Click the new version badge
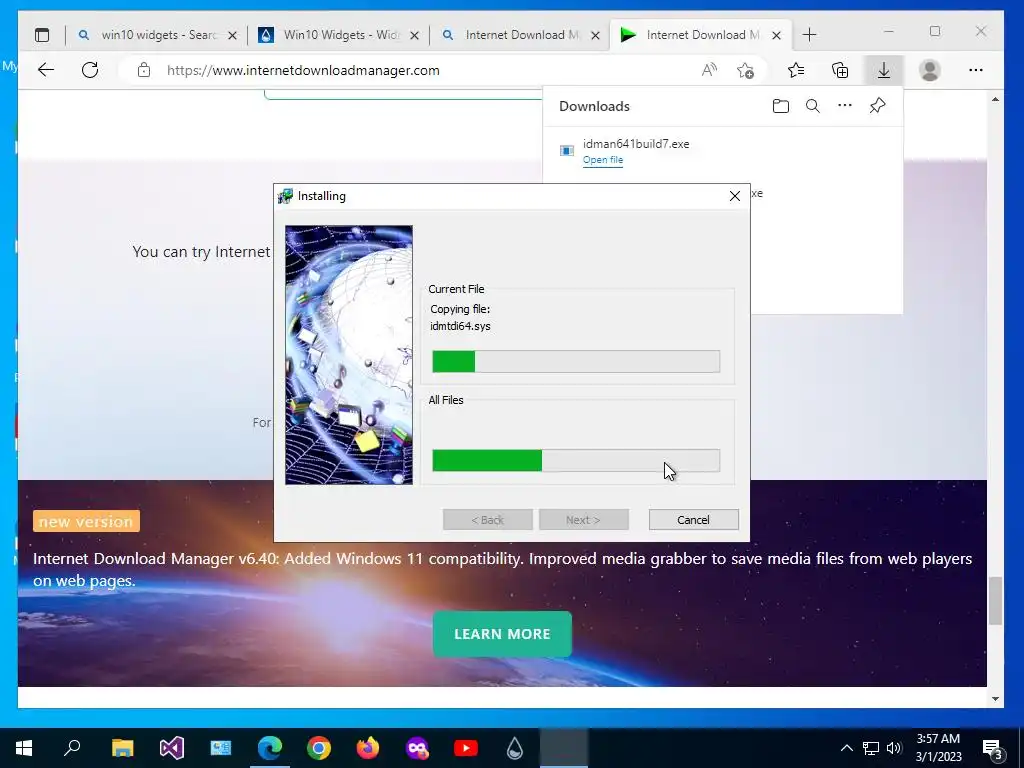 point(86,521)
